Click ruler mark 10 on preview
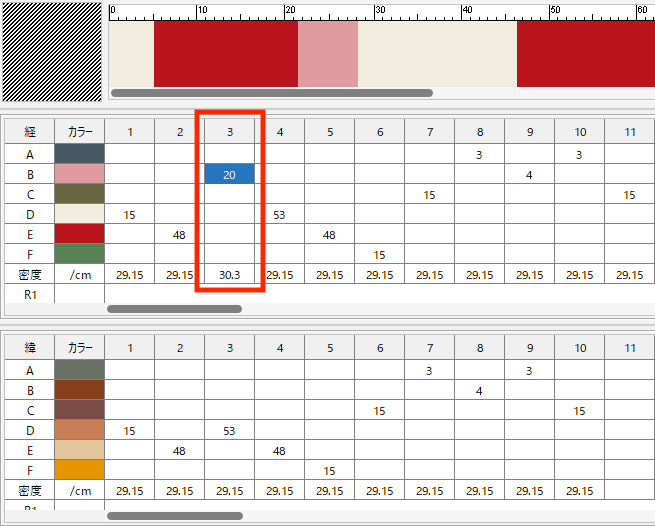This screenshot has height=526, width=655. 202,10
